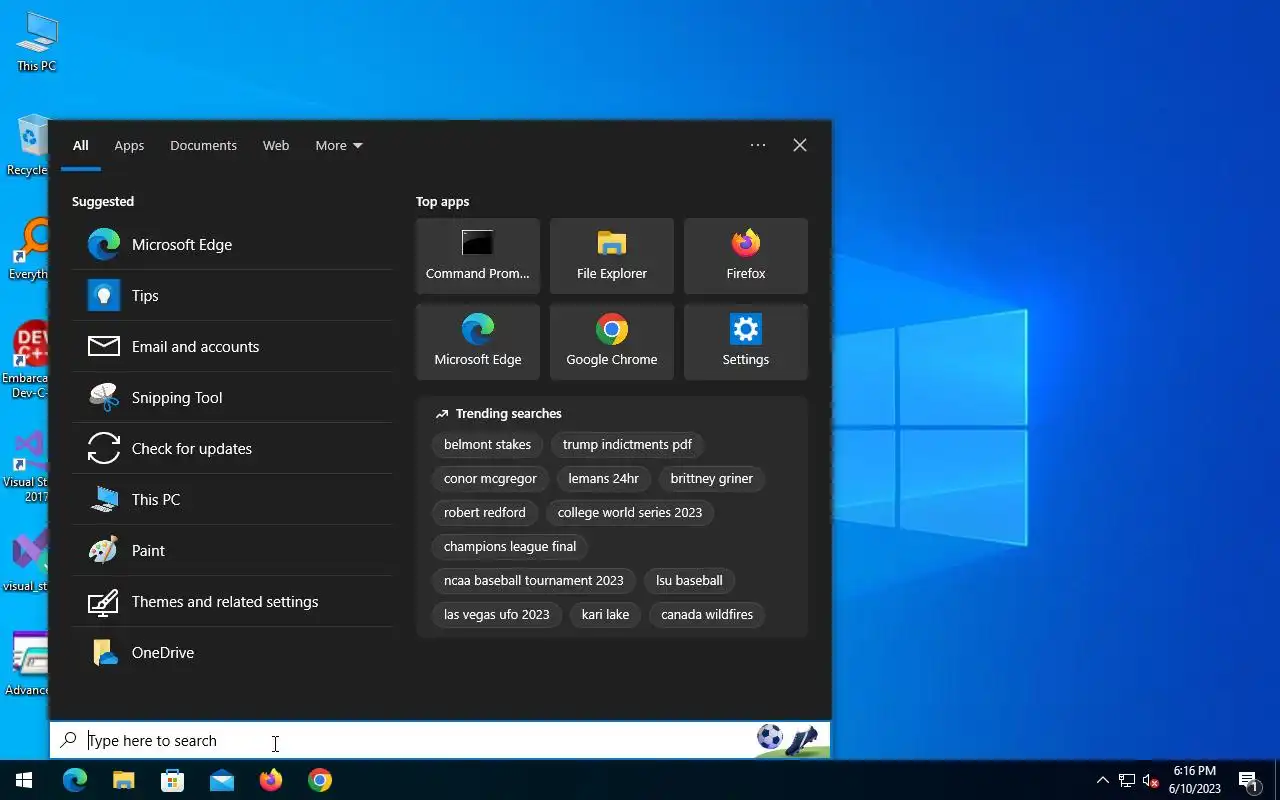Search trending topic robert redford
Viewport: 1280px width, 800px height.
click(485, 512)
